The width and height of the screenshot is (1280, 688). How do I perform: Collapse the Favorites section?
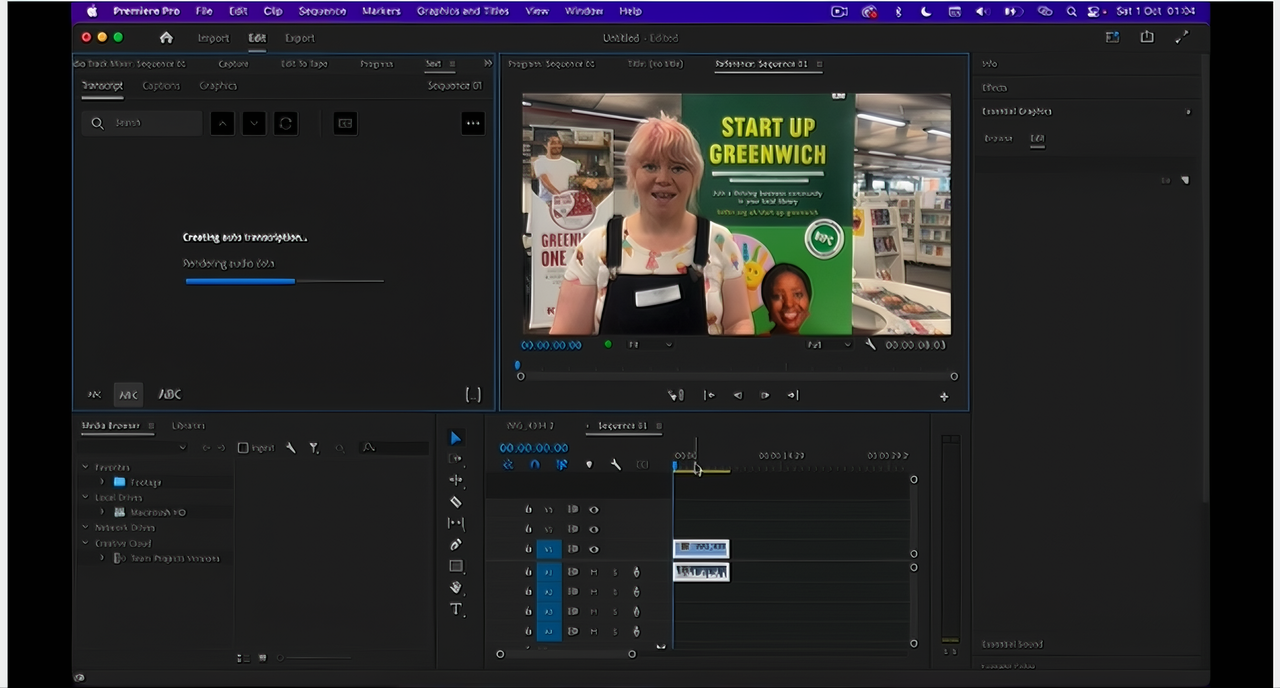[x=86, y=467]
